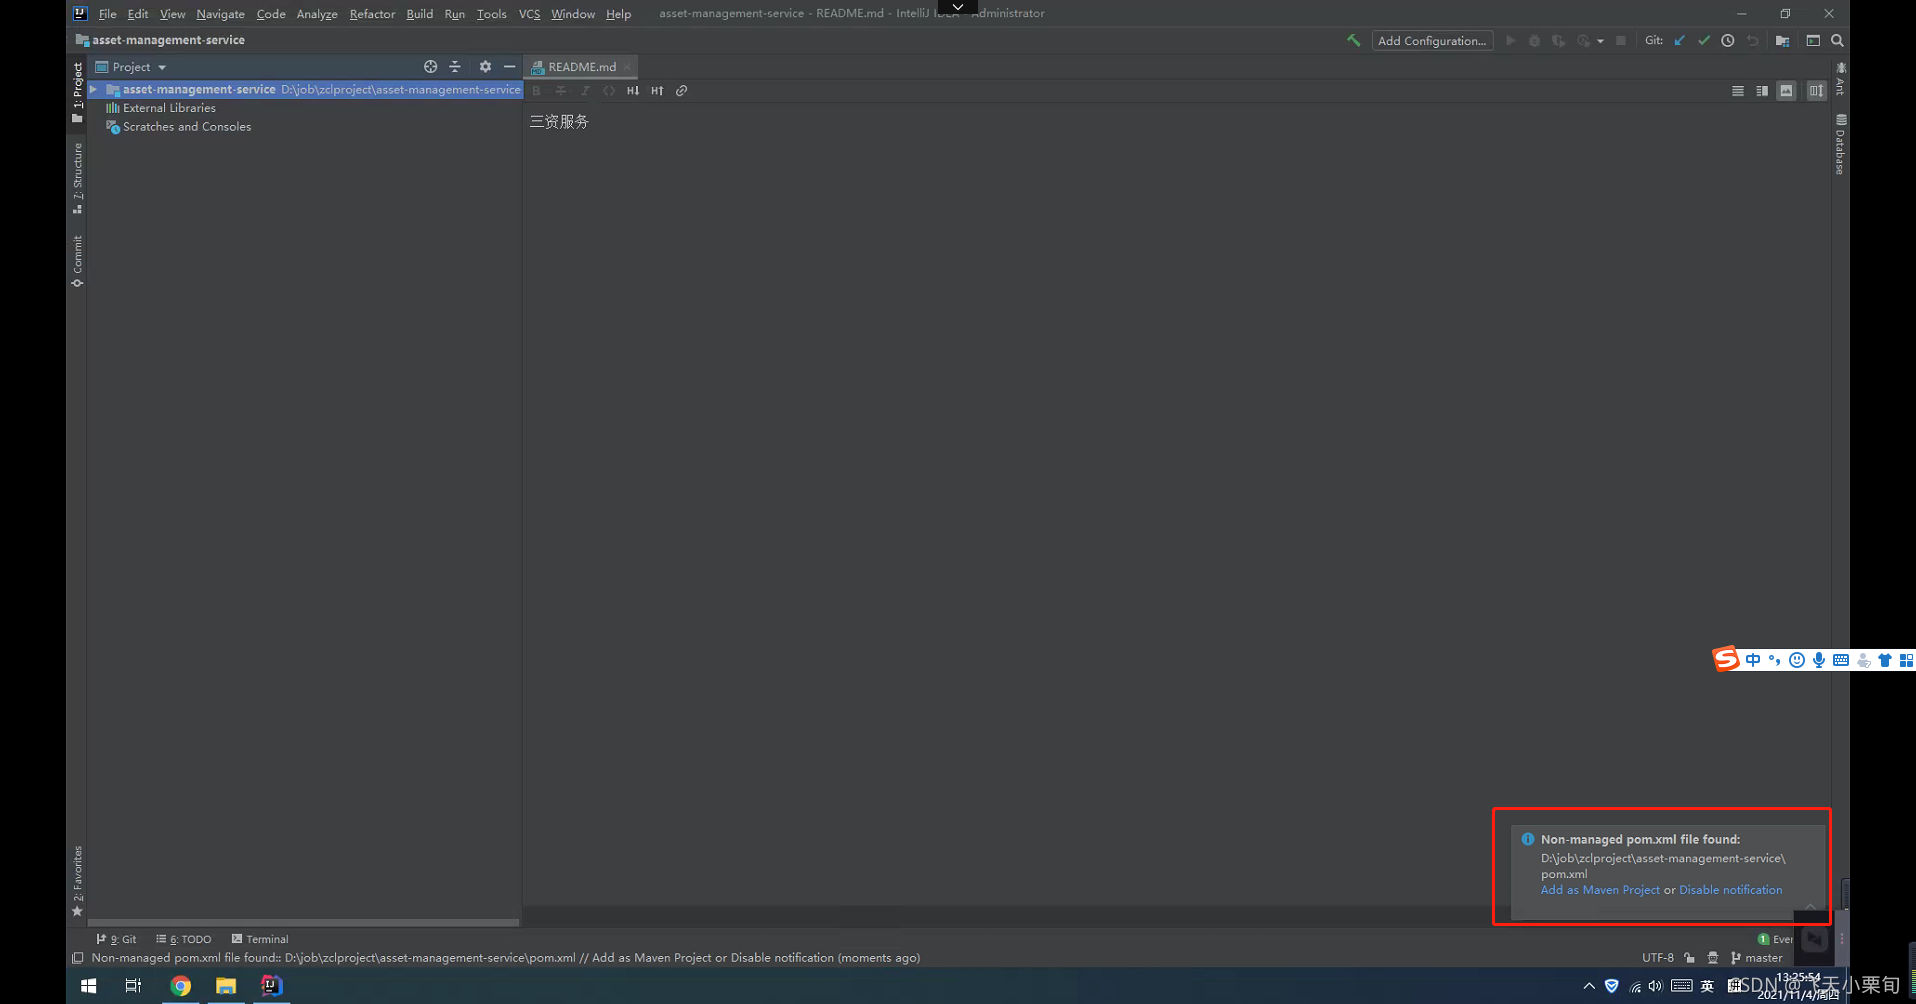The image size is (1916, 1004).
Task: Close the README.md tab
Action: click(628, 67)
